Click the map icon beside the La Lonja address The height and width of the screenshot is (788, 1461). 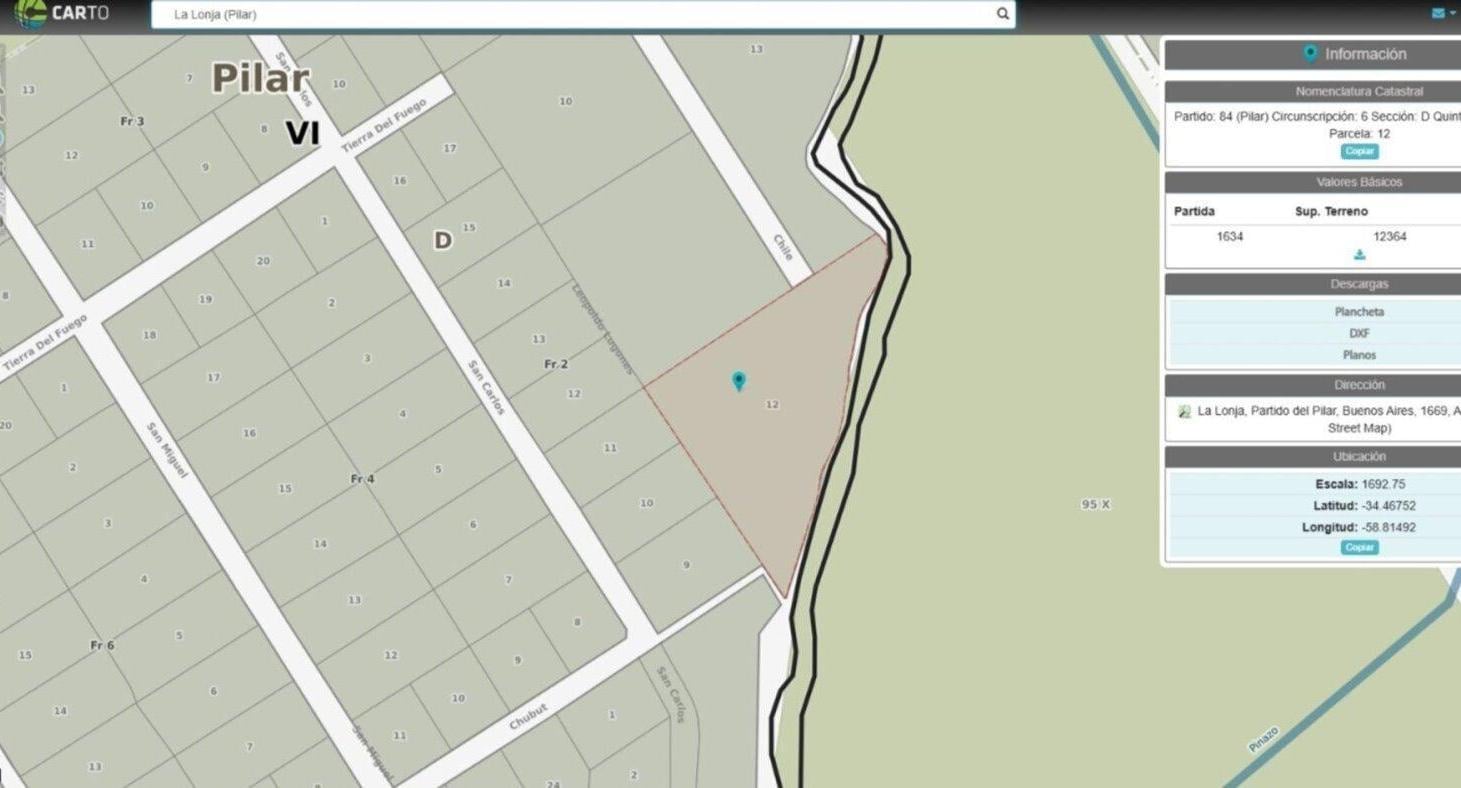[x=1185, y=411]
